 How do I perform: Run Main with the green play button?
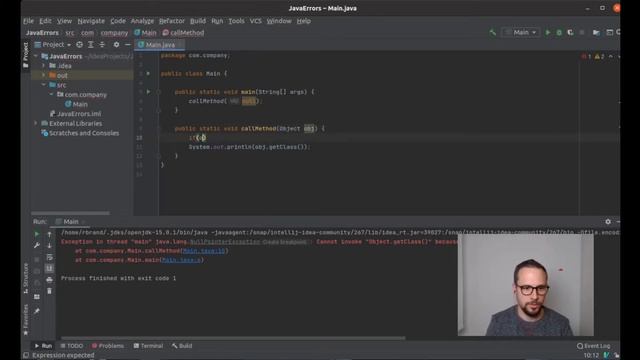[x=548, y=33]
